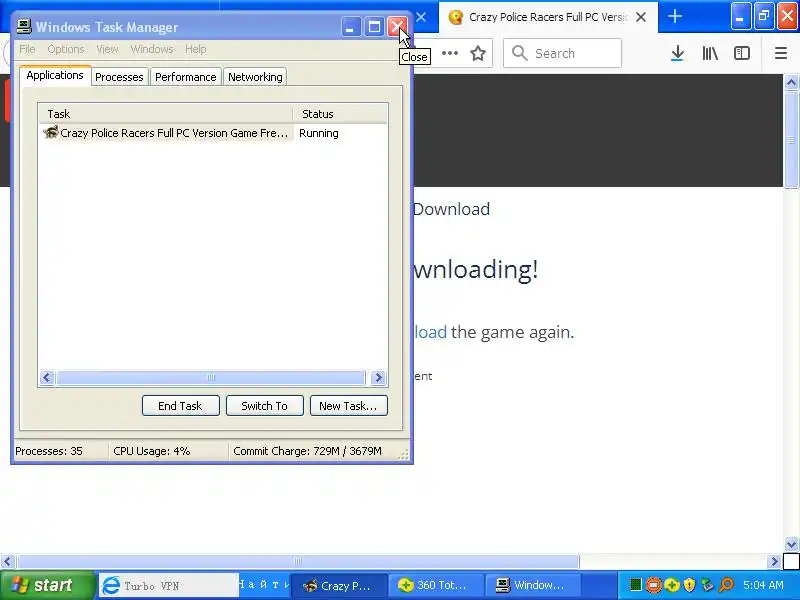Click the orange magnifier tray icon
Screen dimensions: 800x600
[726, 585]
